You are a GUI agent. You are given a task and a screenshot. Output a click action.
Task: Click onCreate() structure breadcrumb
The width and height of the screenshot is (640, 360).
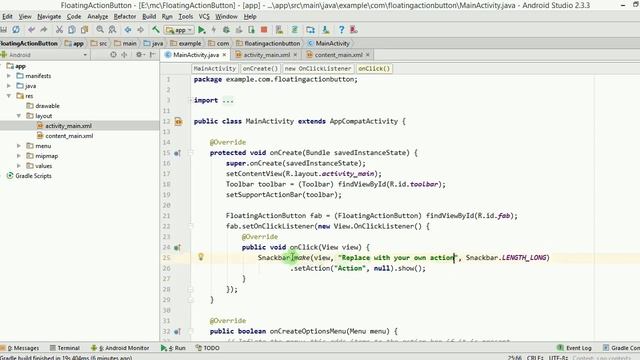click(x=260, y=69)
